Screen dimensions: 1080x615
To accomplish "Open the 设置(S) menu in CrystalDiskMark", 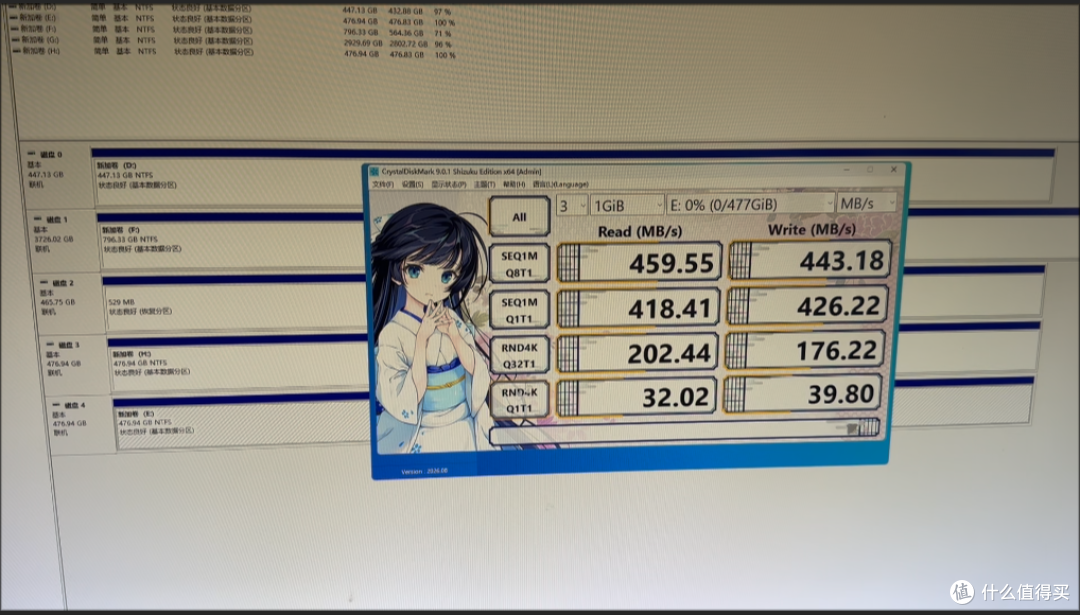I will pyautogui.click(x=413, y=185).
